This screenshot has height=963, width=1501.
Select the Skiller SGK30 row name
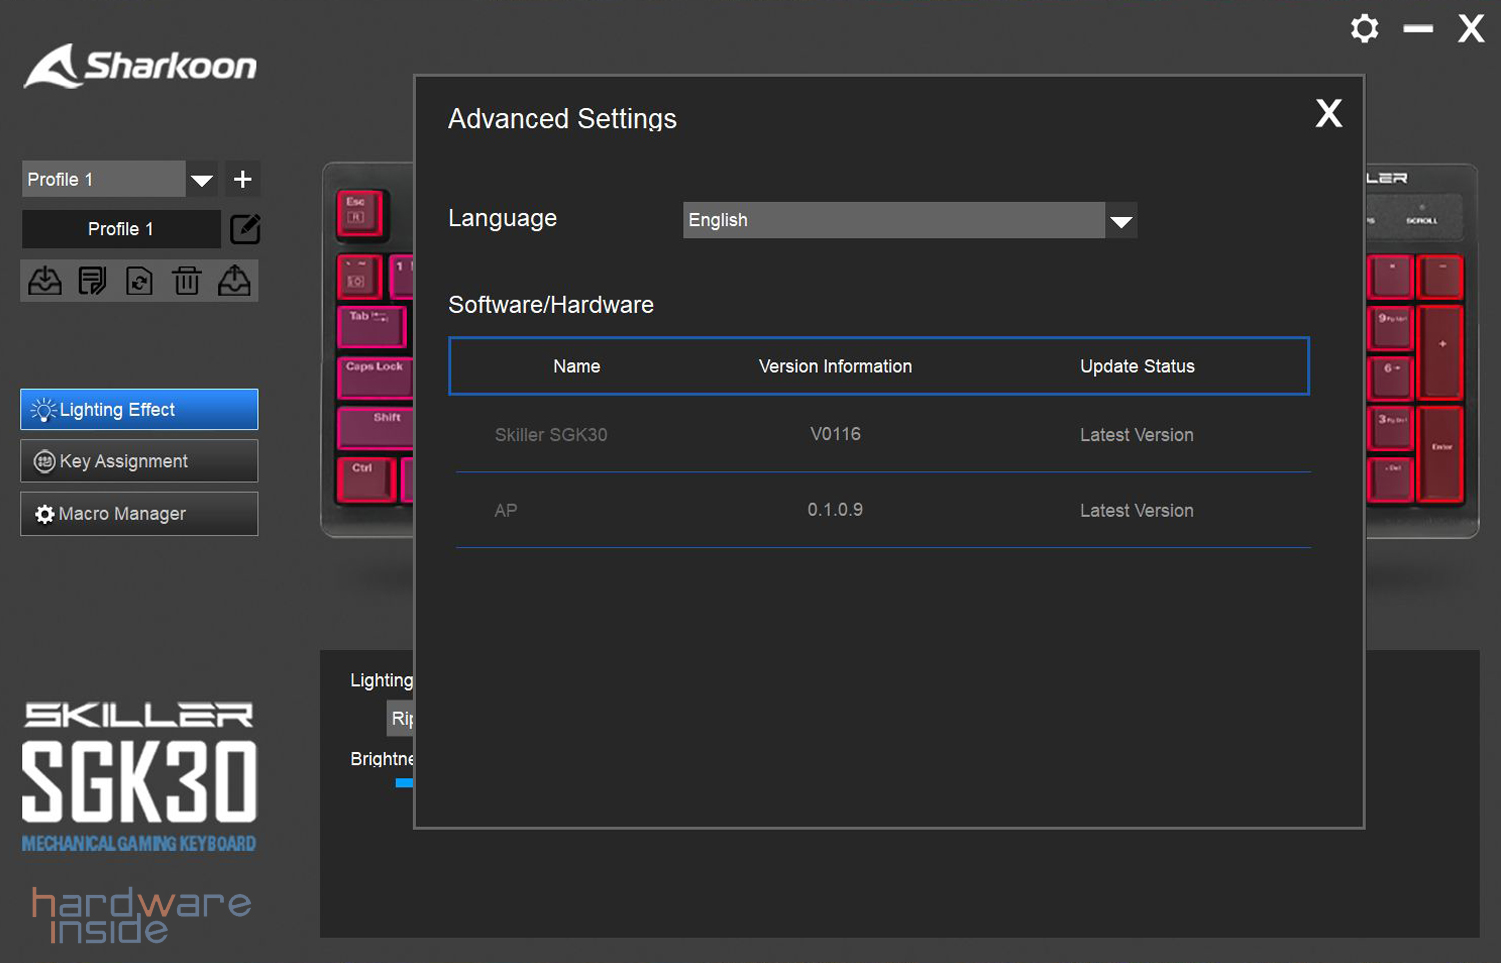pyautogui.click(x=551, y=435)
